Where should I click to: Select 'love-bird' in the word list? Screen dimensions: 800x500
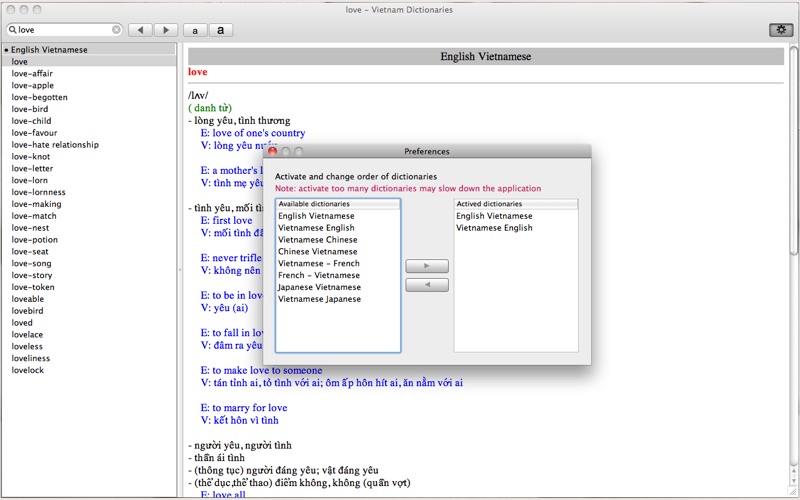30,109
